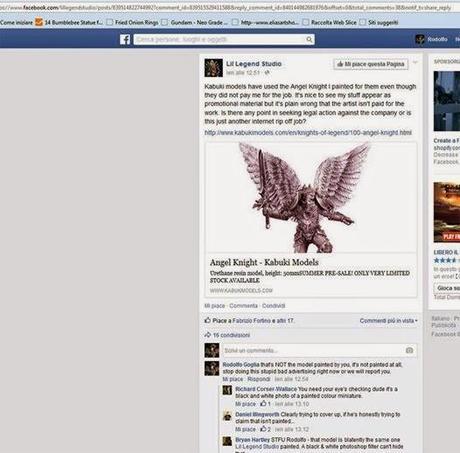Click thumbs-up icon beside 'Piace a'
This screenshot has width=460, height=453.
pyautogui.click(x=208, y=320)
